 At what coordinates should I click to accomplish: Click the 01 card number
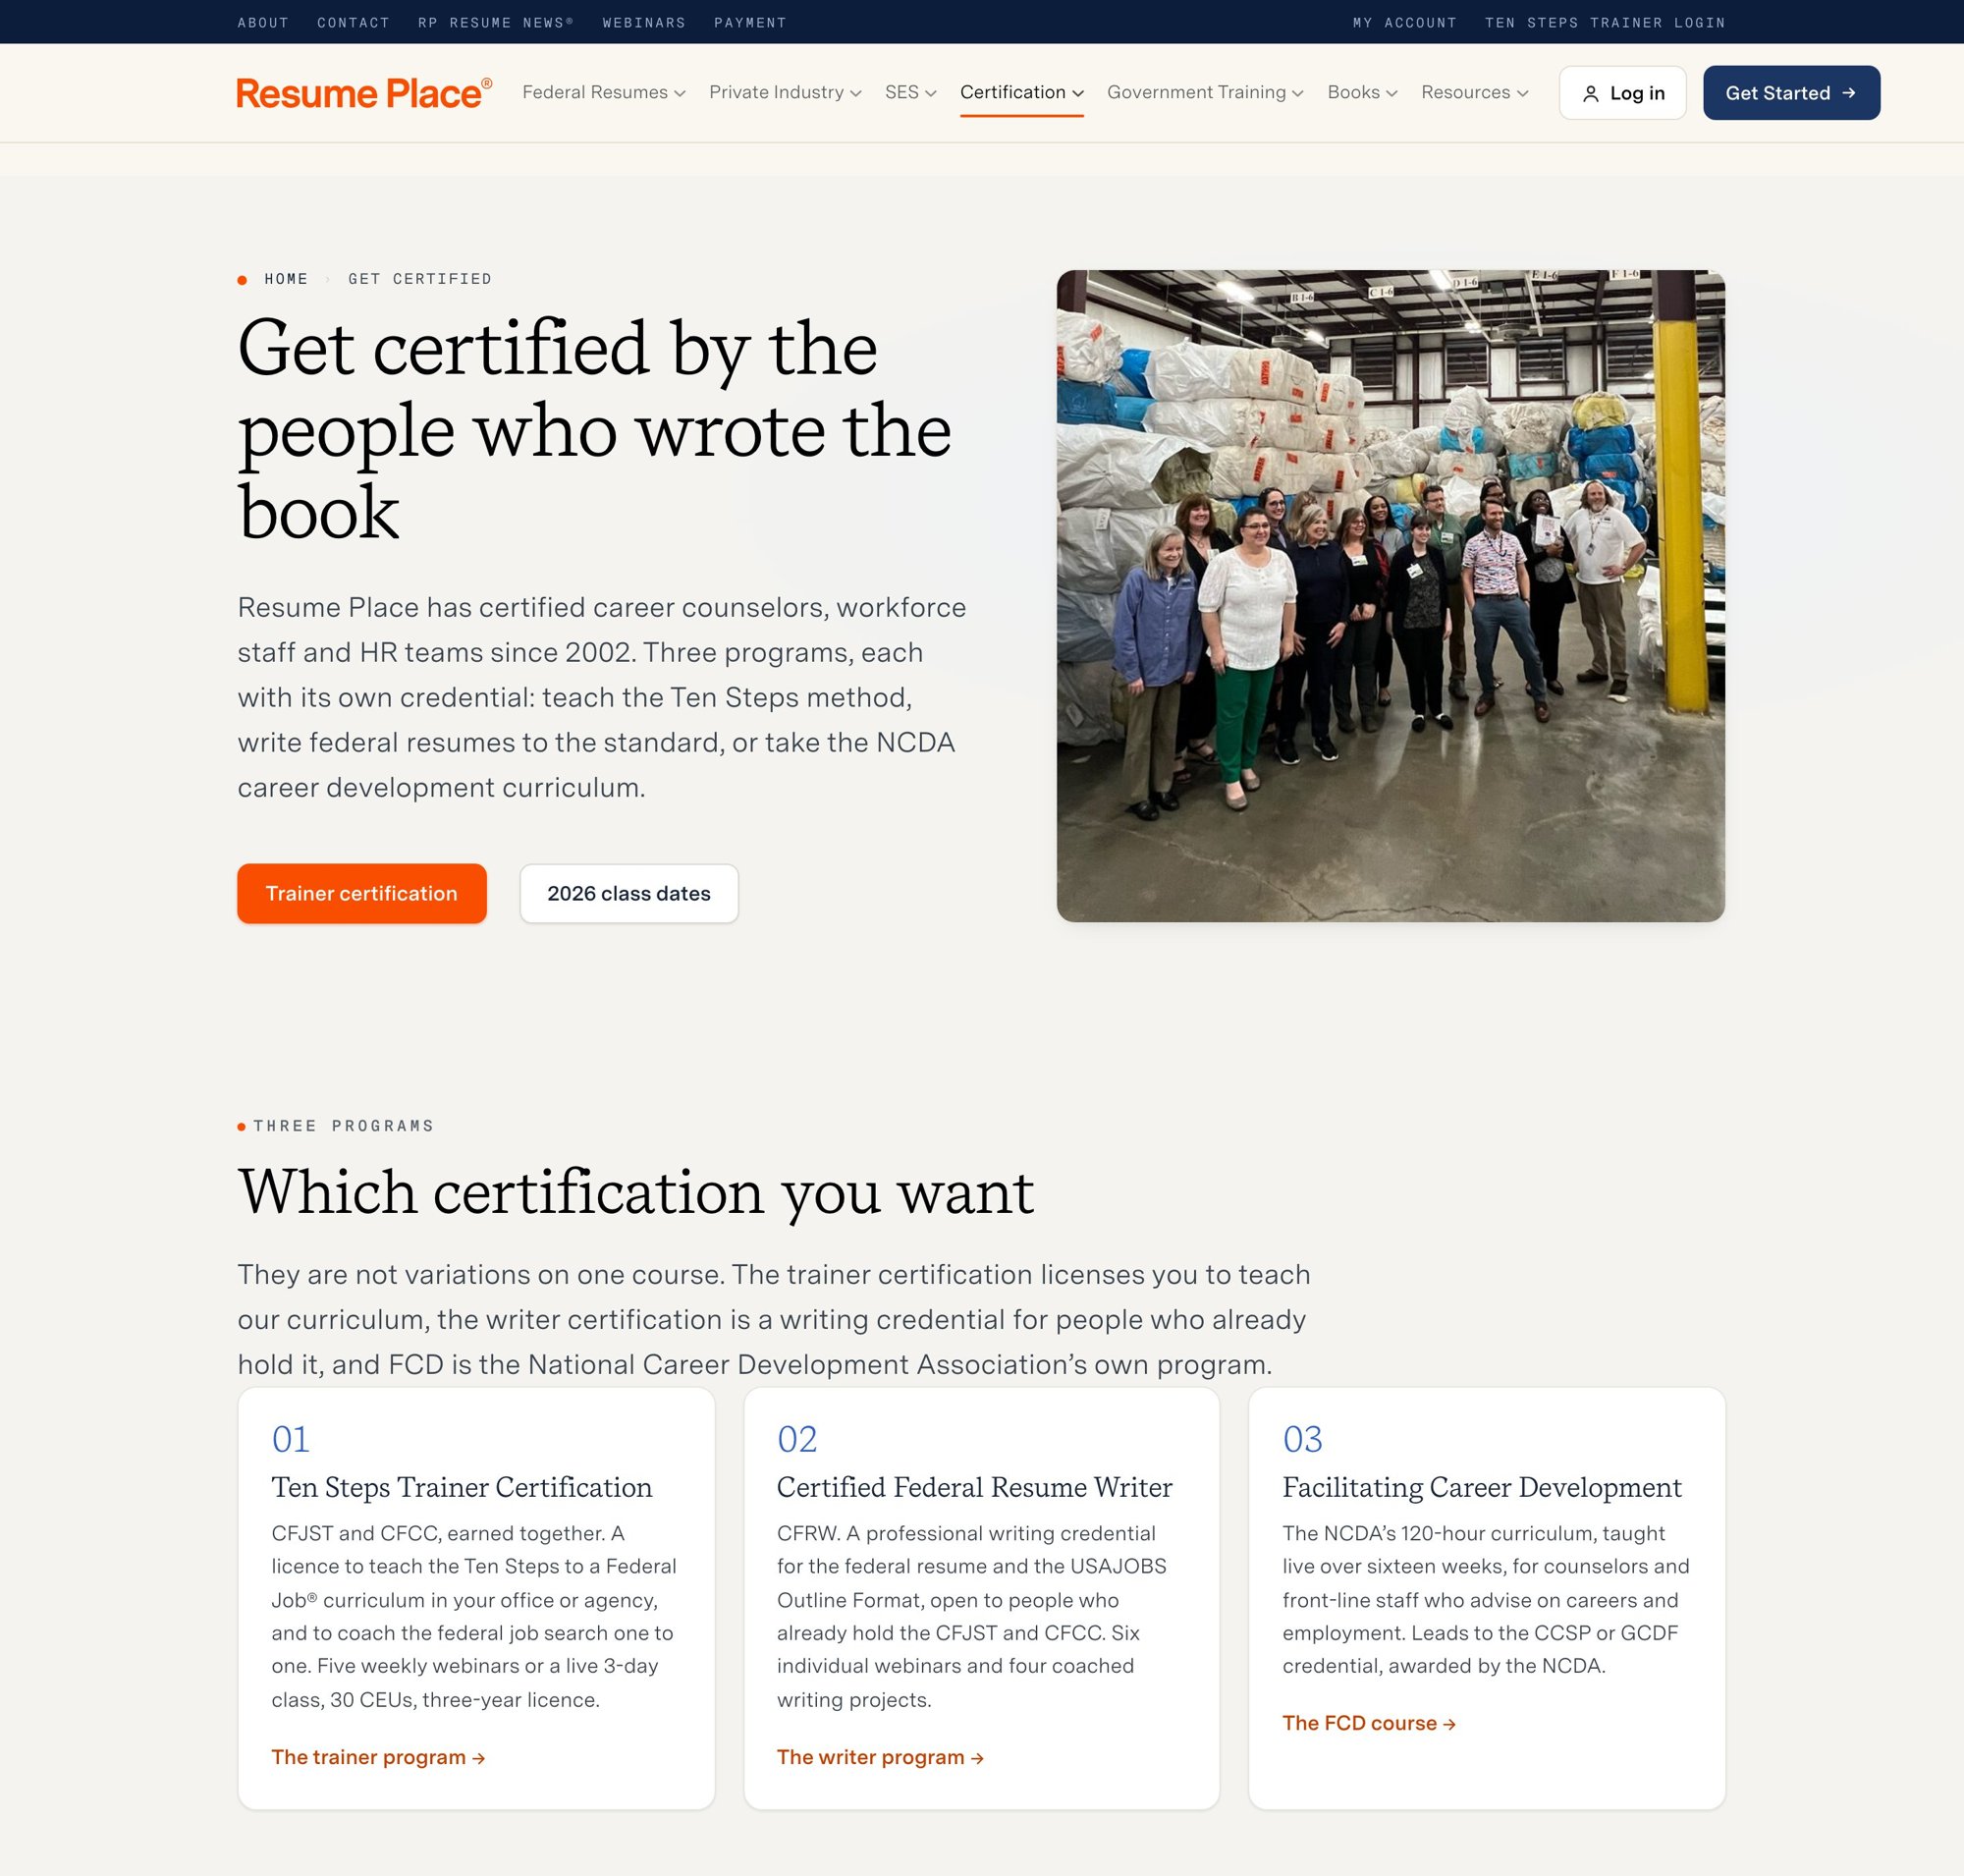291,1439
